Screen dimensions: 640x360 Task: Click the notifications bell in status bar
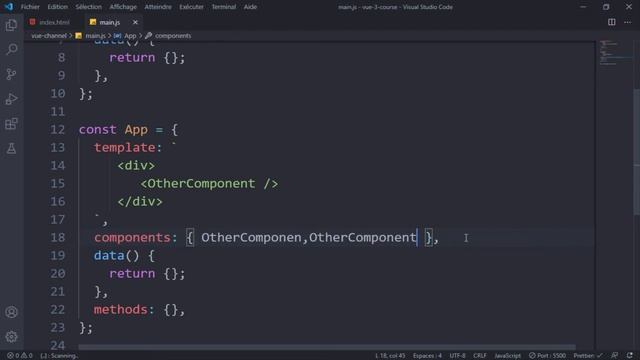[x=630, y=356]
